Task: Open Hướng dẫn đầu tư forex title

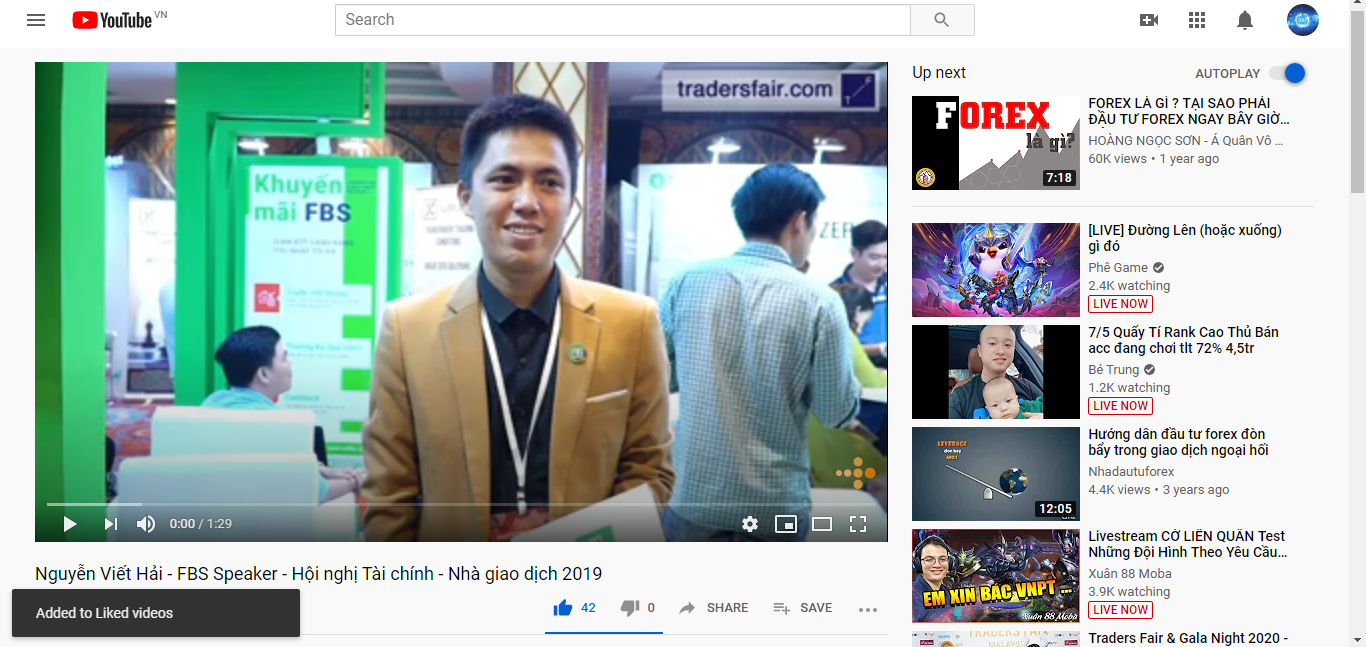Action: [x=1178, y=442]
